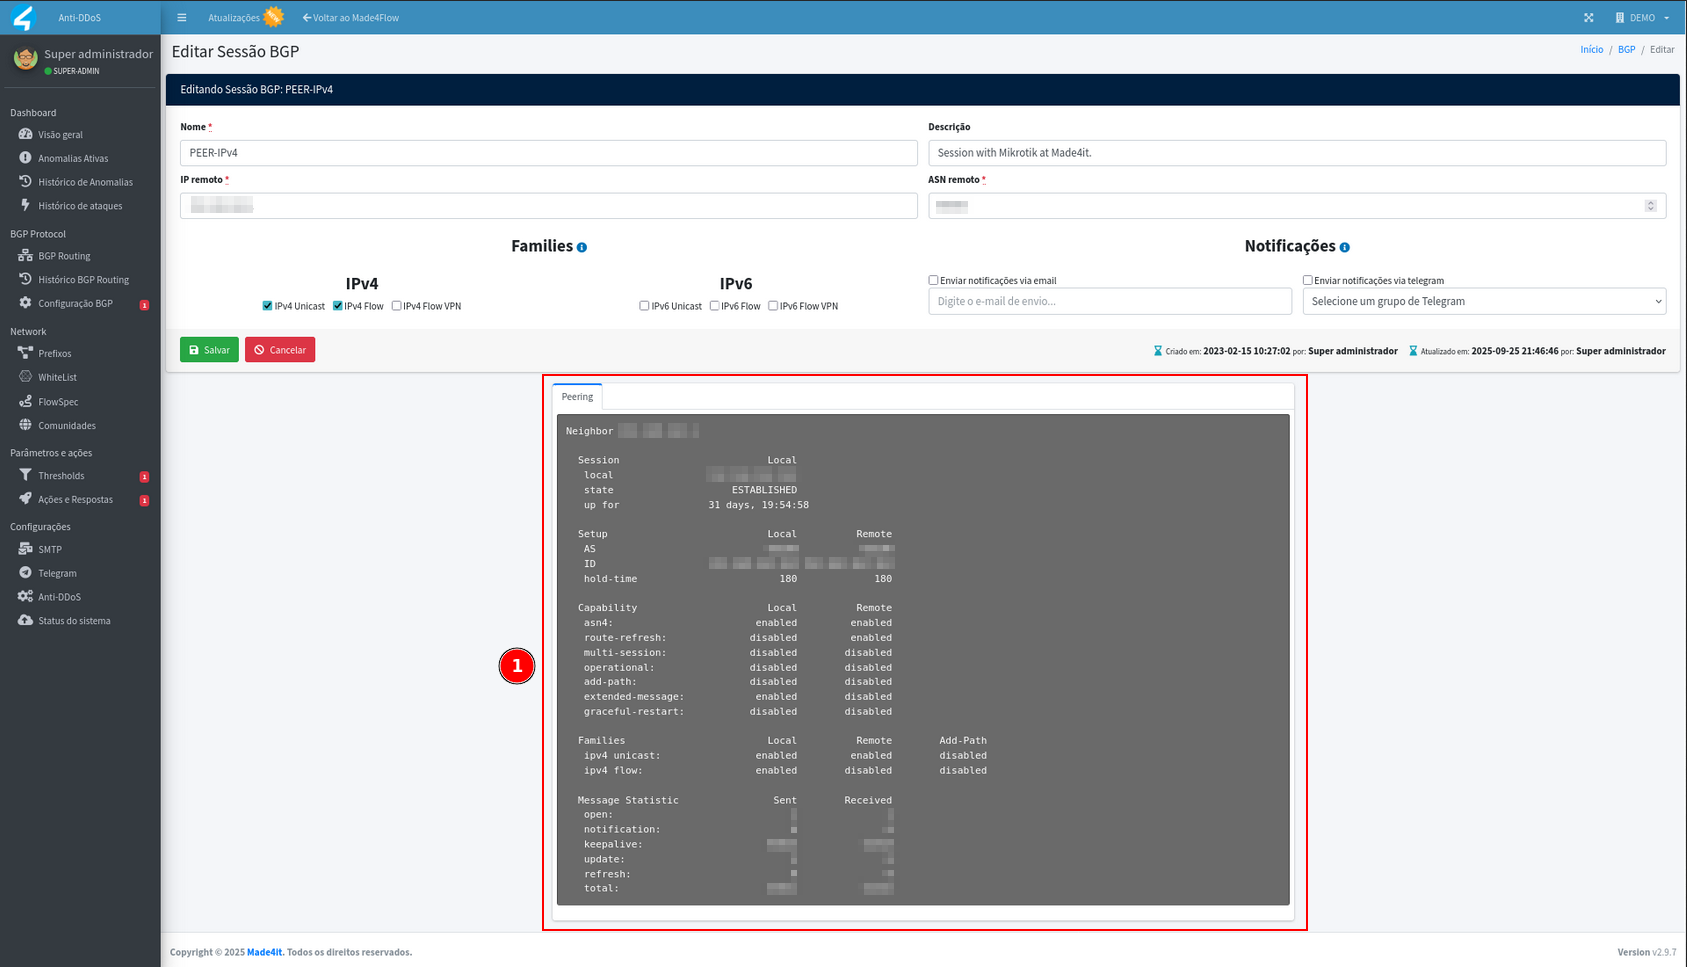Image resolution: width=1687 pixels, height=967 pixels.
Task: Open FlowSpec from the sidebar
Action: pyautogui.click(x=58, y=402)
